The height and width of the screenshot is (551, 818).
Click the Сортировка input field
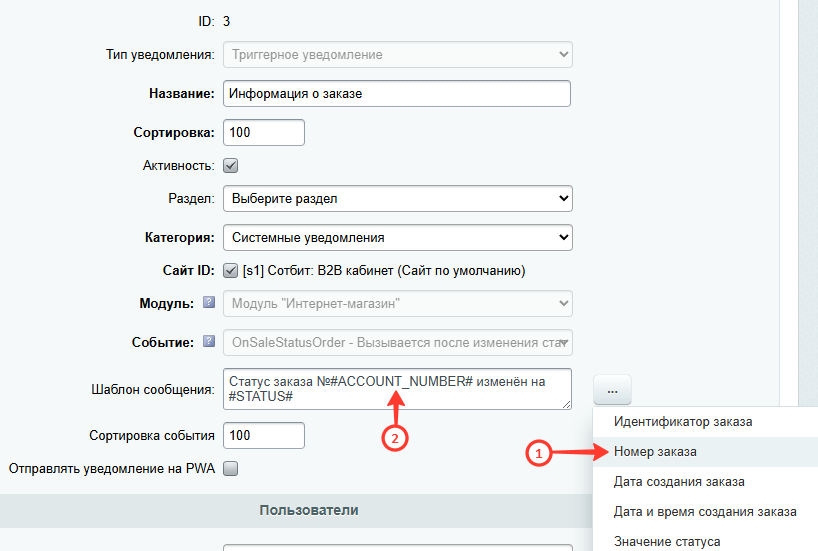tap(264, 133)
